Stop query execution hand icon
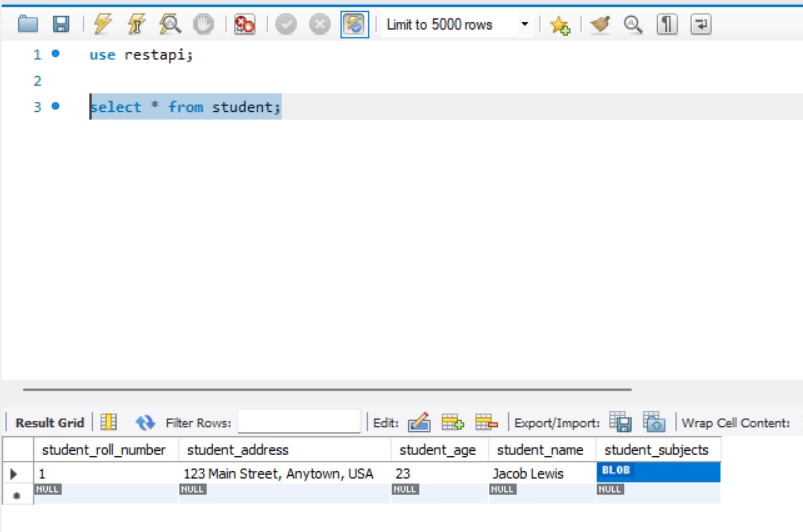Screen dimensions: 803x532 click(203, 24)
